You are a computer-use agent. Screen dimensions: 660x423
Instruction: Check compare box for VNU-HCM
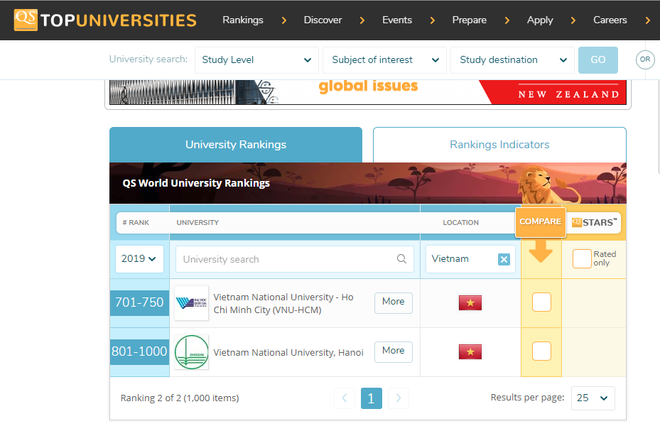[x=541, y=302]
